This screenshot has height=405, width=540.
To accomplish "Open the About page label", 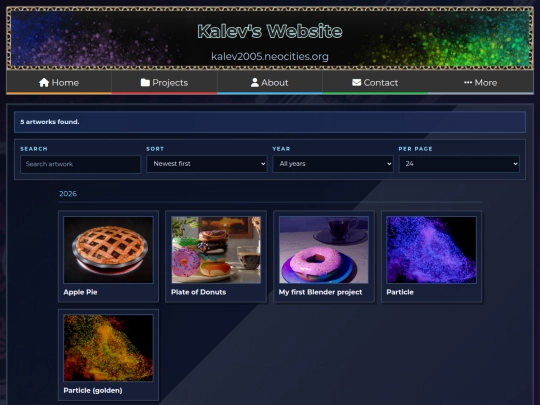I will [274, 83].
